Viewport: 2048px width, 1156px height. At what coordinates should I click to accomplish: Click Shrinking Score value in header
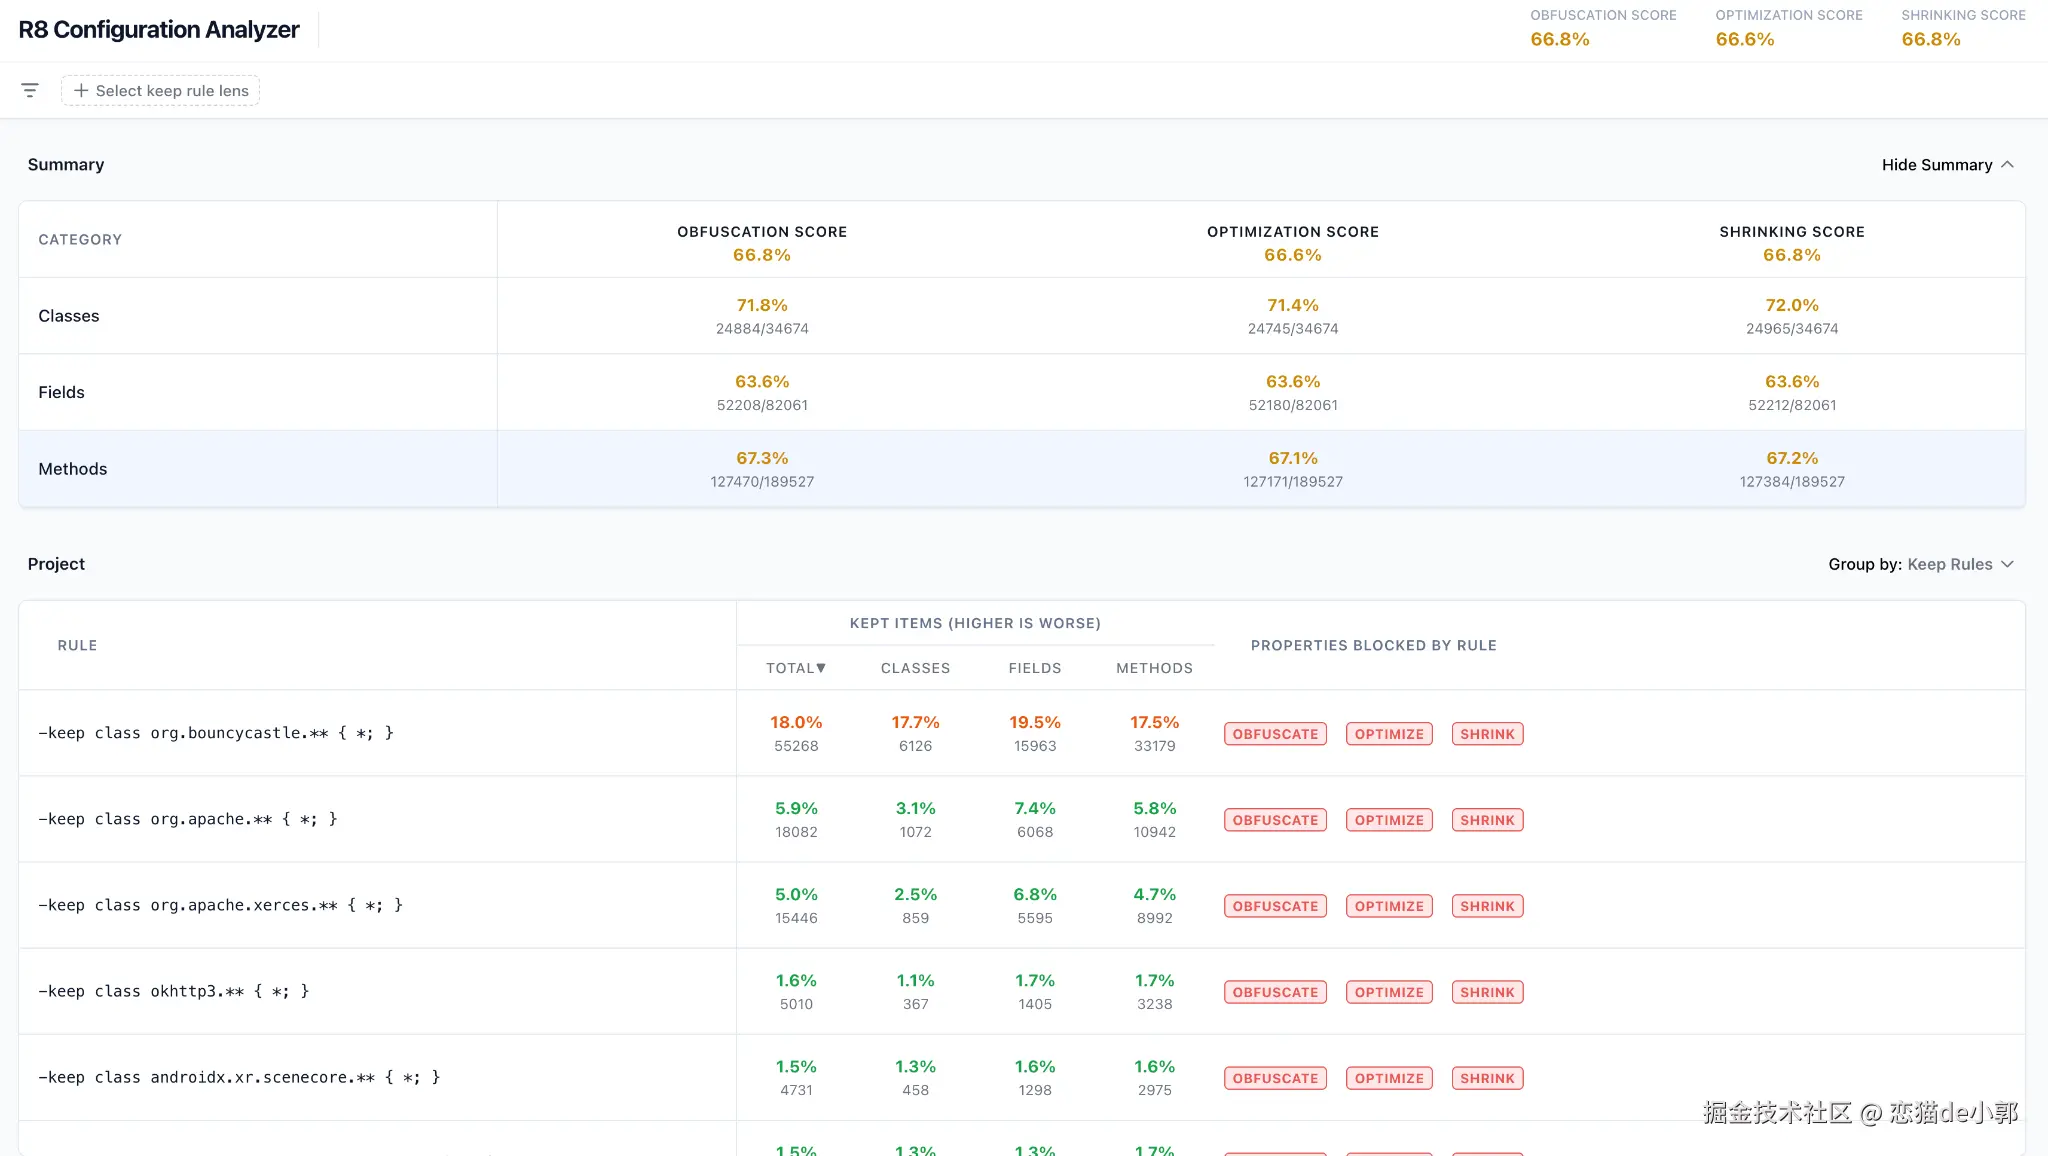(1930, 39)
